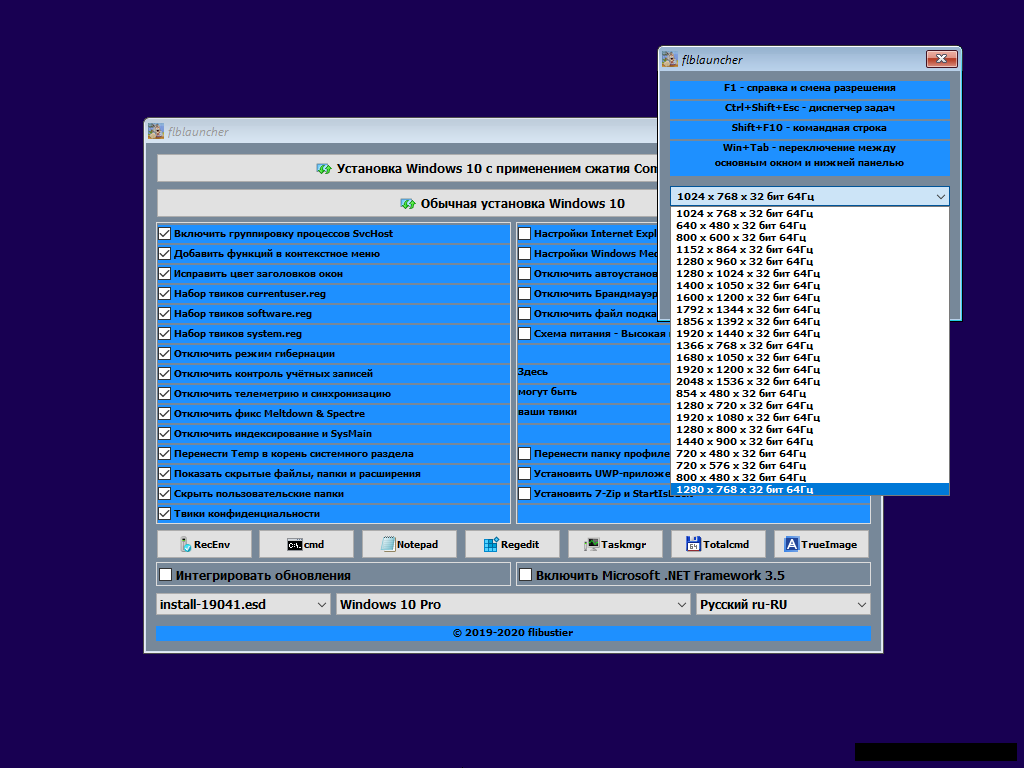Check Отключить автоустановку option
This screenshot has height=768, width=1024.
pos(524,274)
